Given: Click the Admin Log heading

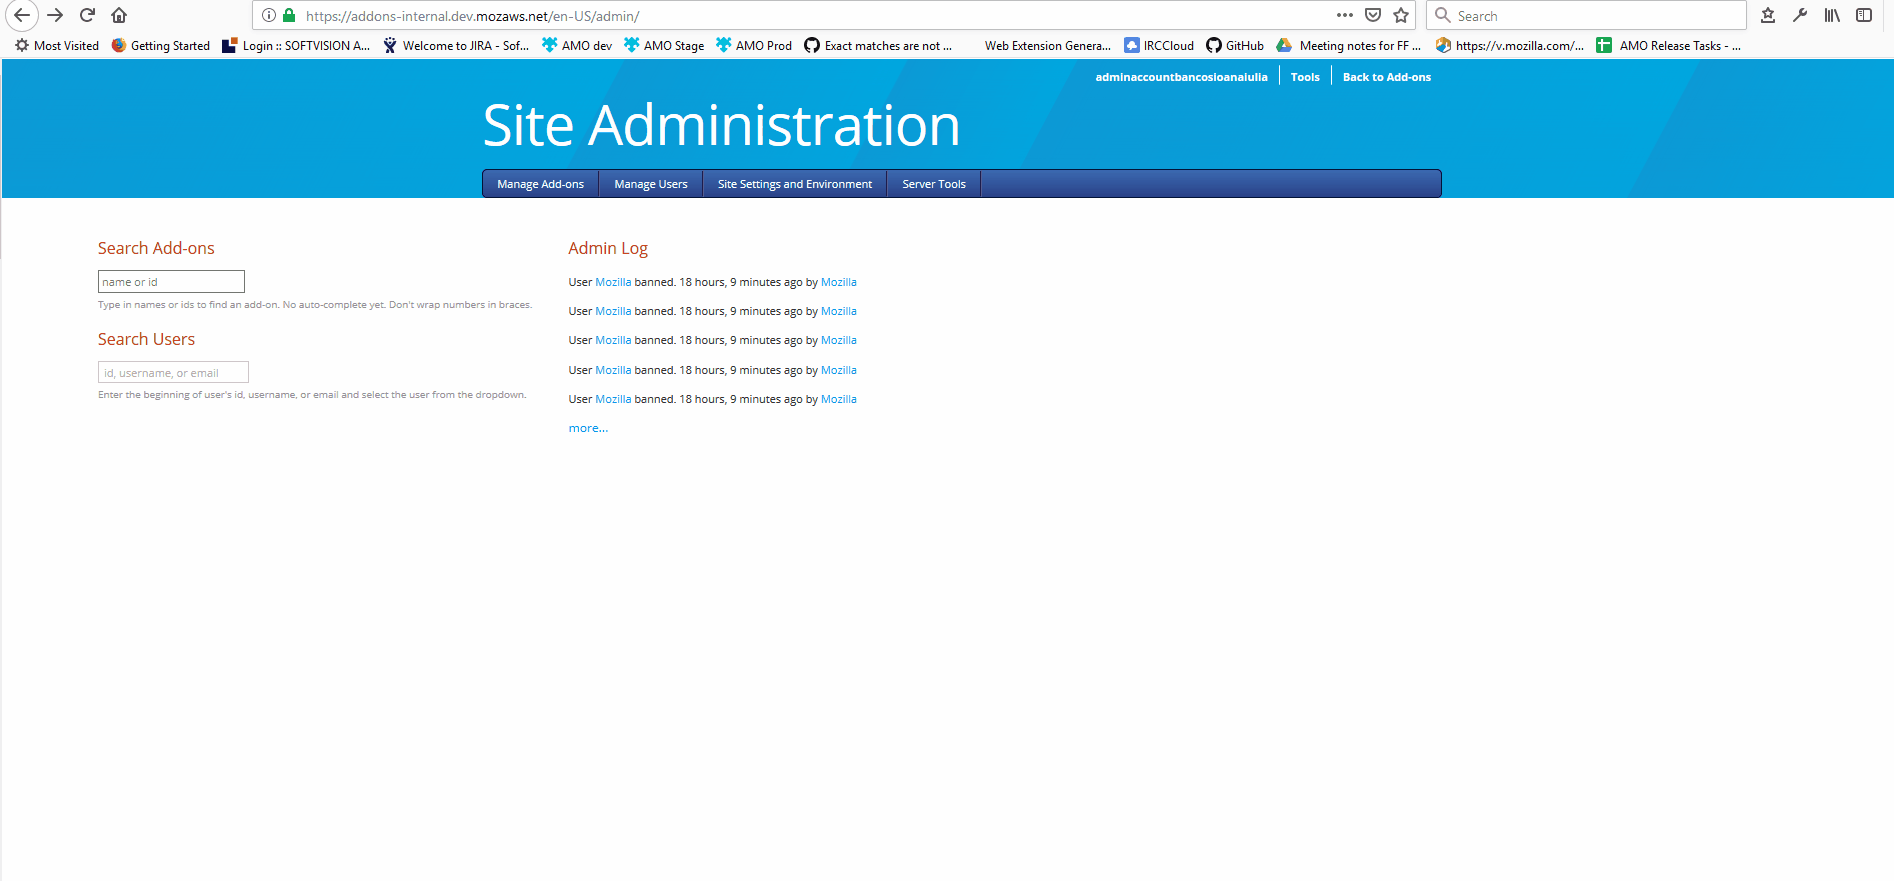Looking at the screenshot, I should [608, 248].
